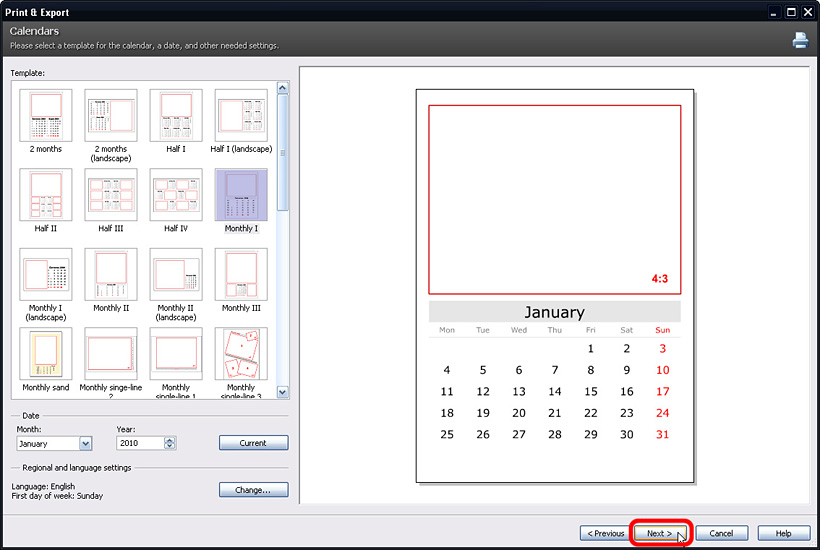Click the template list scroll down arrow
The image size is (820, 550).
click(282, 392)
